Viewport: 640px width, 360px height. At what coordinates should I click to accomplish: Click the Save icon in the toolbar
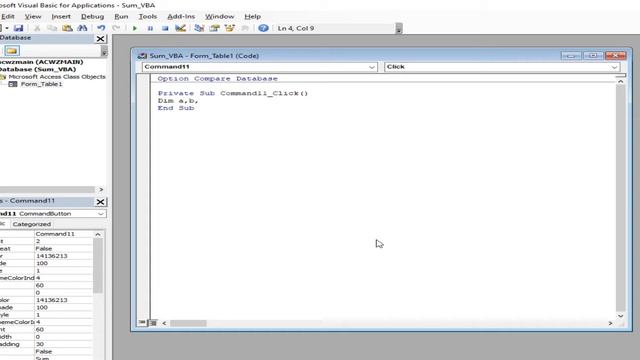[18, 28]
